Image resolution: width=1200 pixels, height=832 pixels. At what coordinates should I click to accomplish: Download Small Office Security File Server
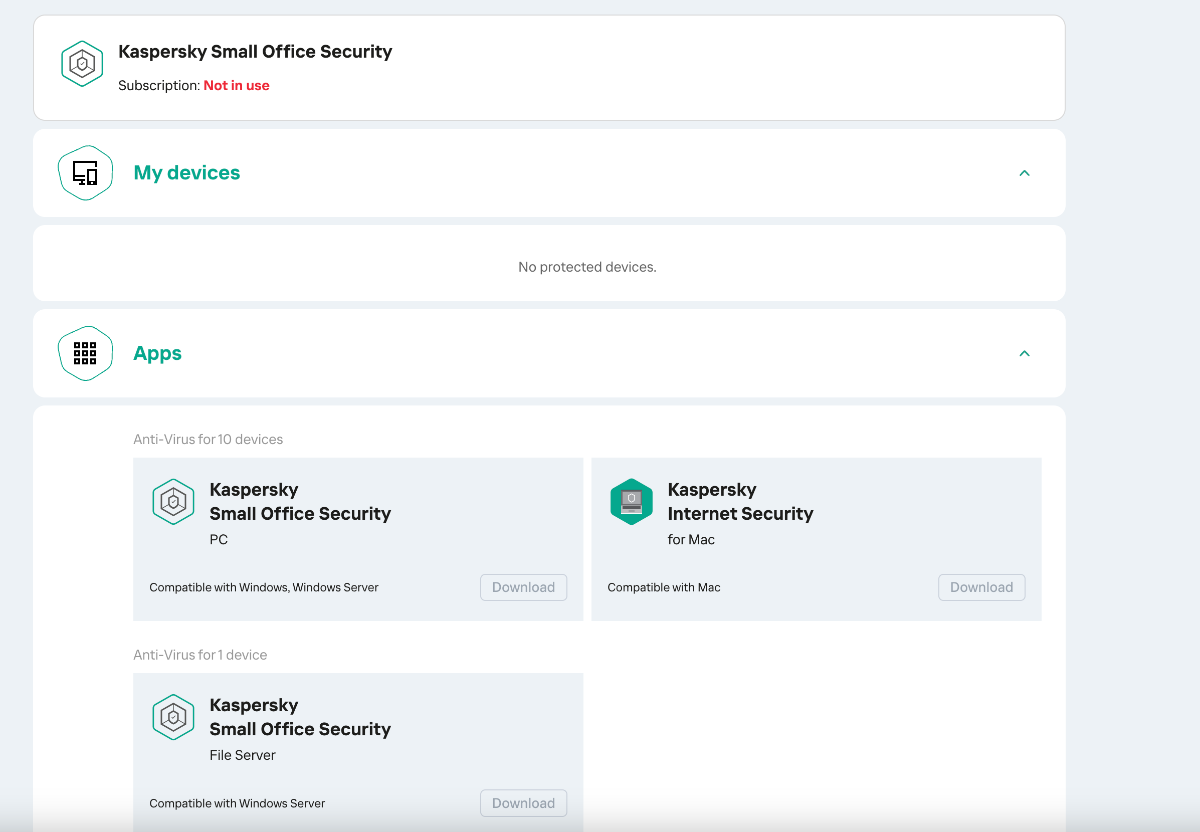pyautogui.click(x=523, y=803)
